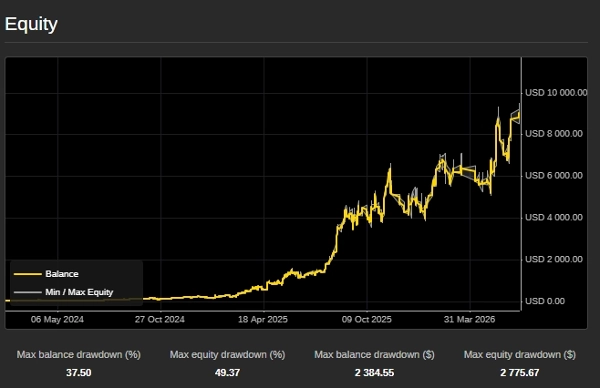Viewport: 600px width, 388px height.
Task: Click the 37.50 drawdown value
Action: click(x=79, y=373)
